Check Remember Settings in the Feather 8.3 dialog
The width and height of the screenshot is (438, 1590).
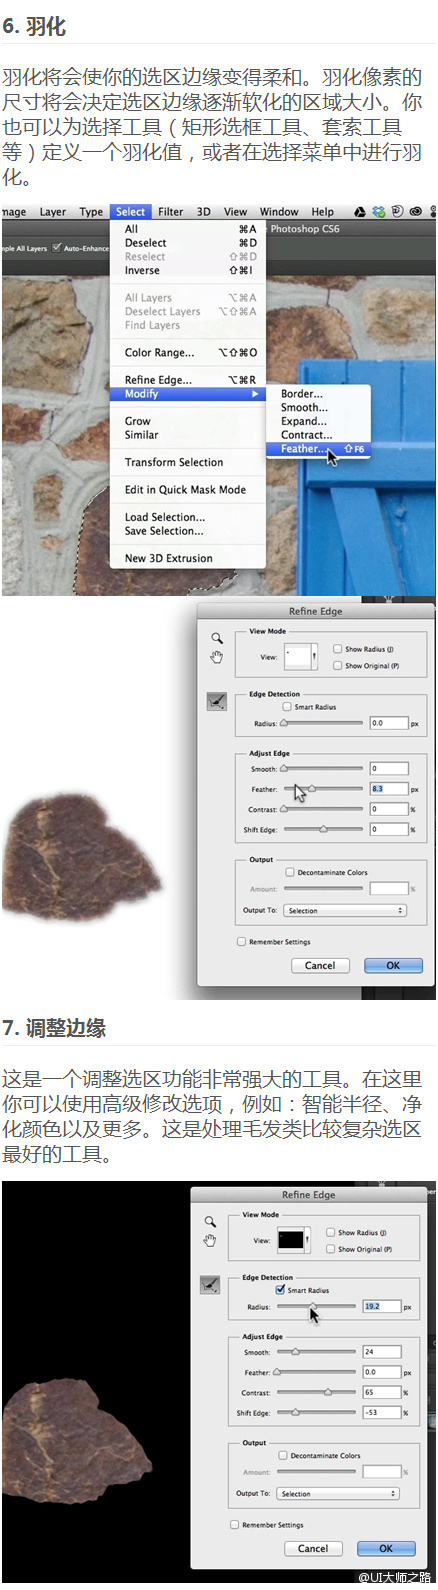pyautogui.click(x=241, y=941)
